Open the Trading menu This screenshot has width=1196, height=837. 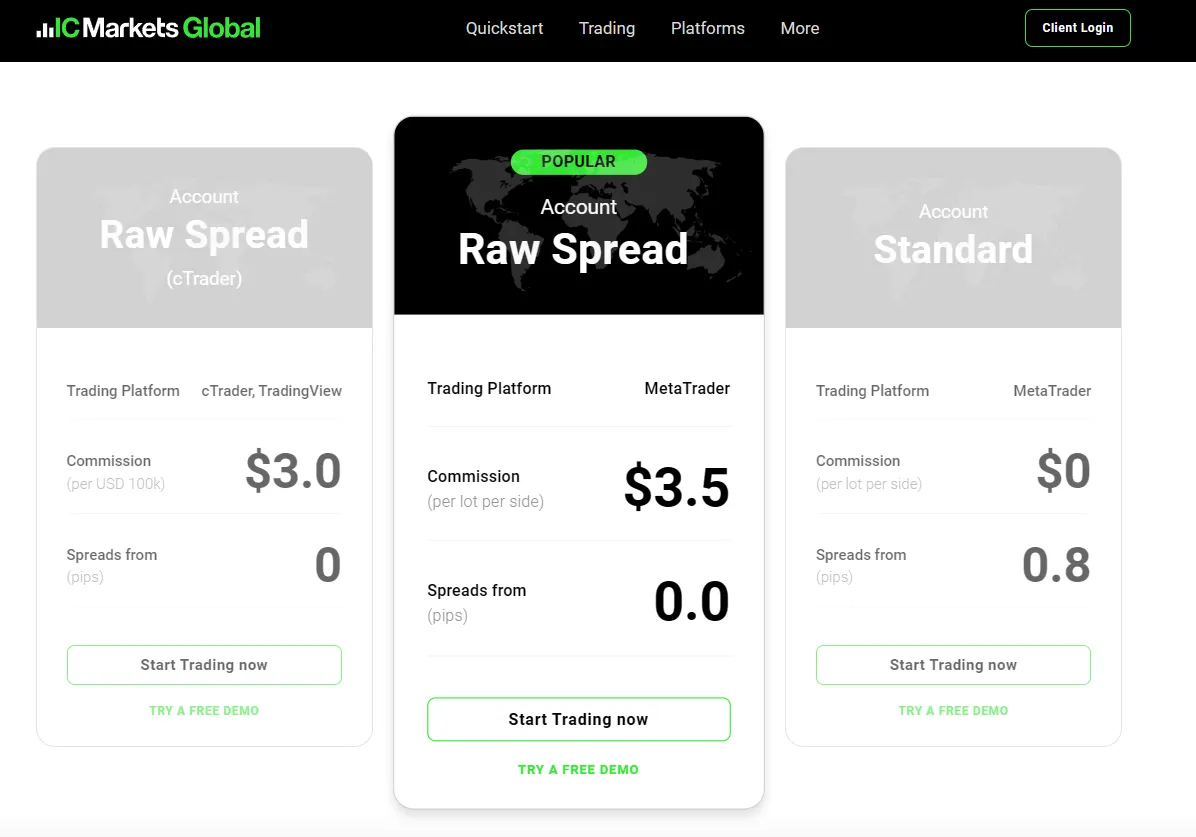pos(606,28)
